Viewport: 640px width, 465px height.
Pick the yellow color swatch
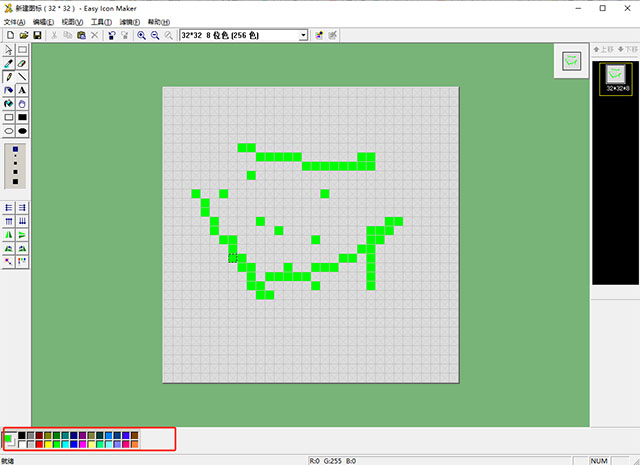click(x=48, y=444)
